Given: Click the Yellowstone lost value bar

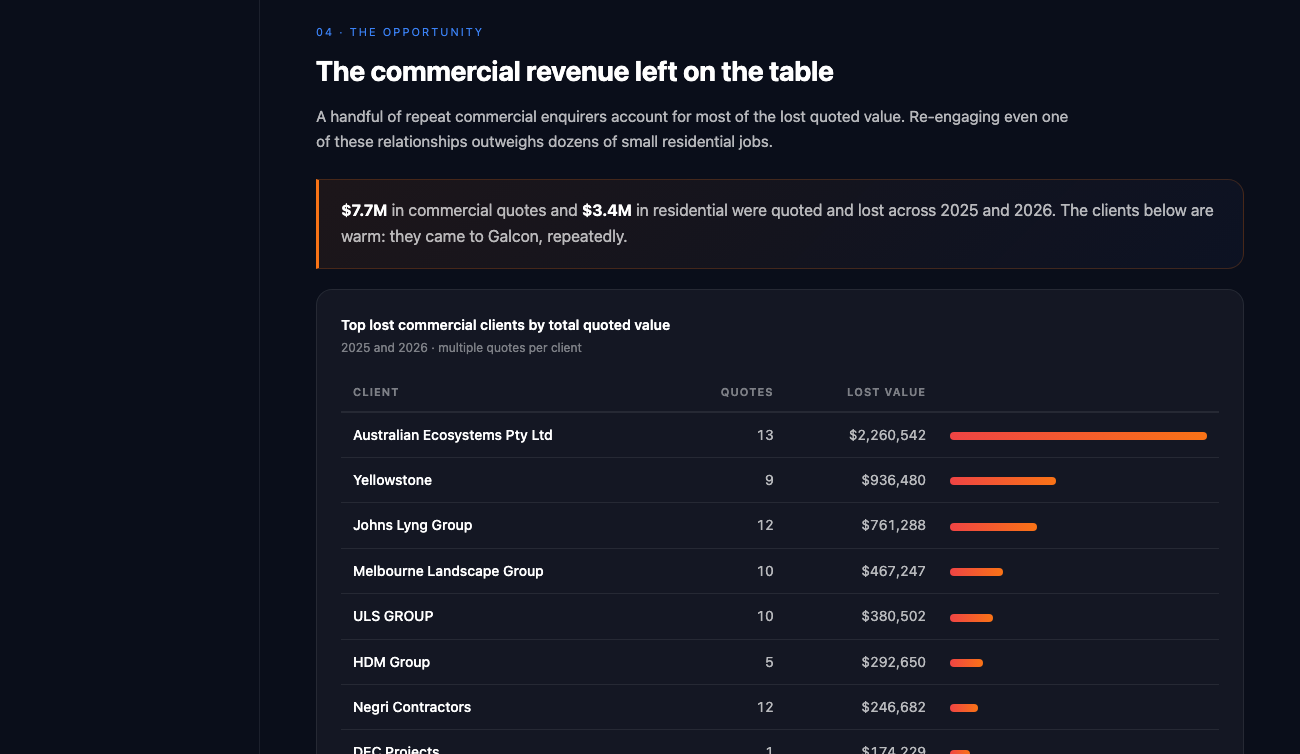Looking at the screenshot, I should (x=1003, y=481).
